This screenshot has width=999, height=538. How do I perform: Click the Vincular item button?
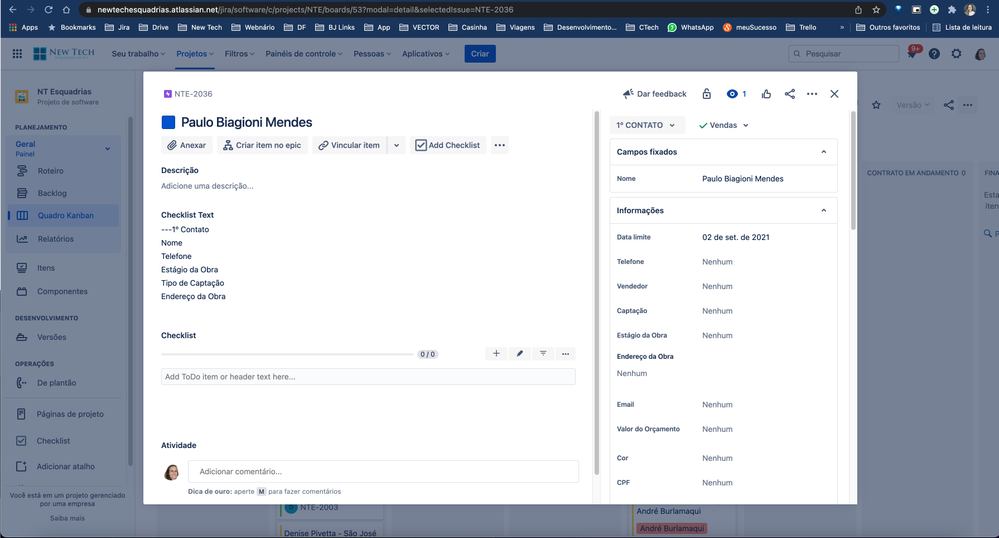coord(349,145)
